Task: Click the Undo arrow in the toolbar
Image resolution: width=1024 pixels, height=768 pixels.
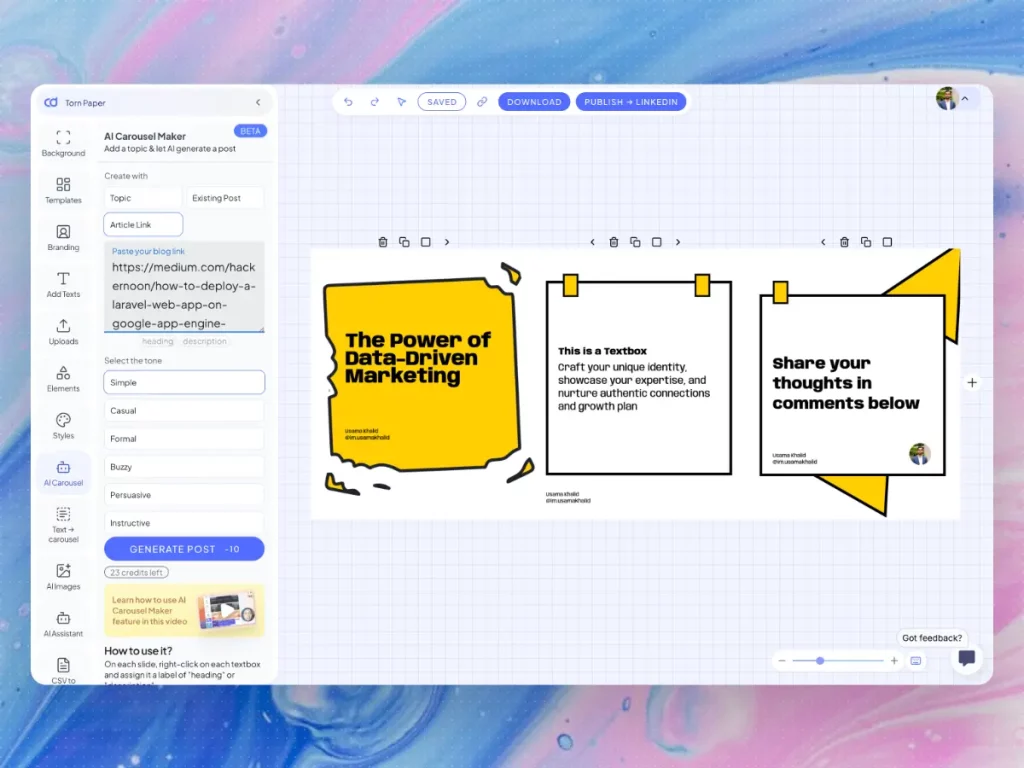Action: tap(348, 101)
